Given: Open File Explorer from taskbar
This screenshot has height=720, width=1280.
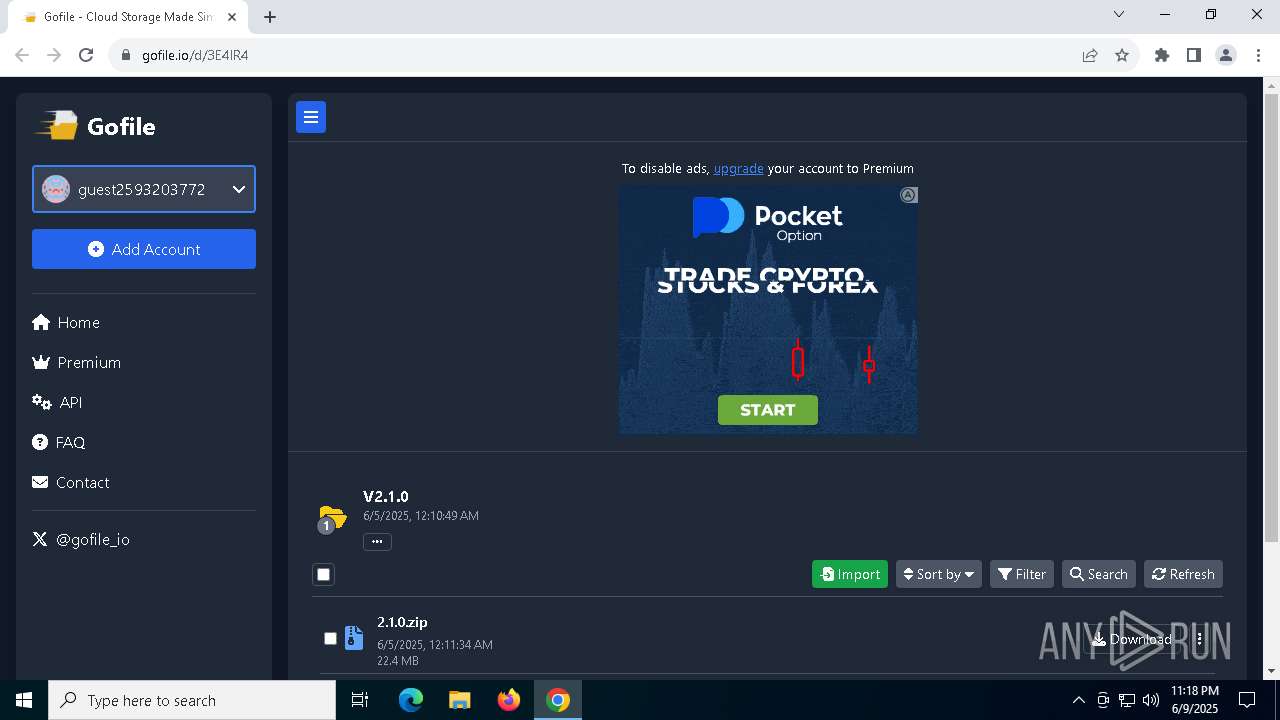Looking at the screenshot, I should tap(460, 700).
